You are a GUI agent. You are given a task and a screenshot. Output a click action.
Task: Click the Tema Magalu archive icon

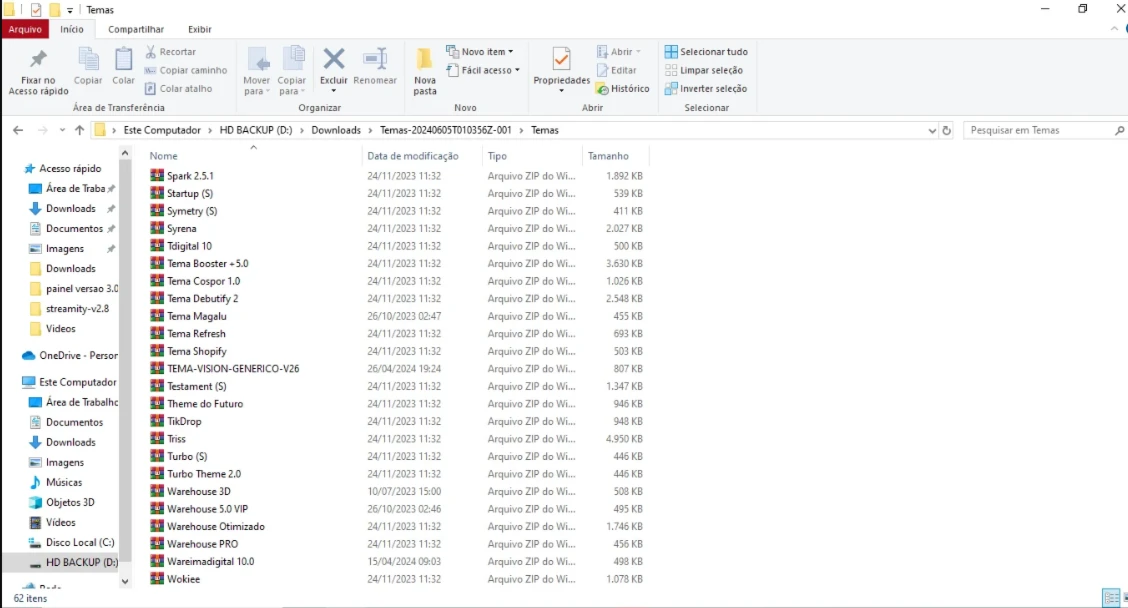point(157,316)
